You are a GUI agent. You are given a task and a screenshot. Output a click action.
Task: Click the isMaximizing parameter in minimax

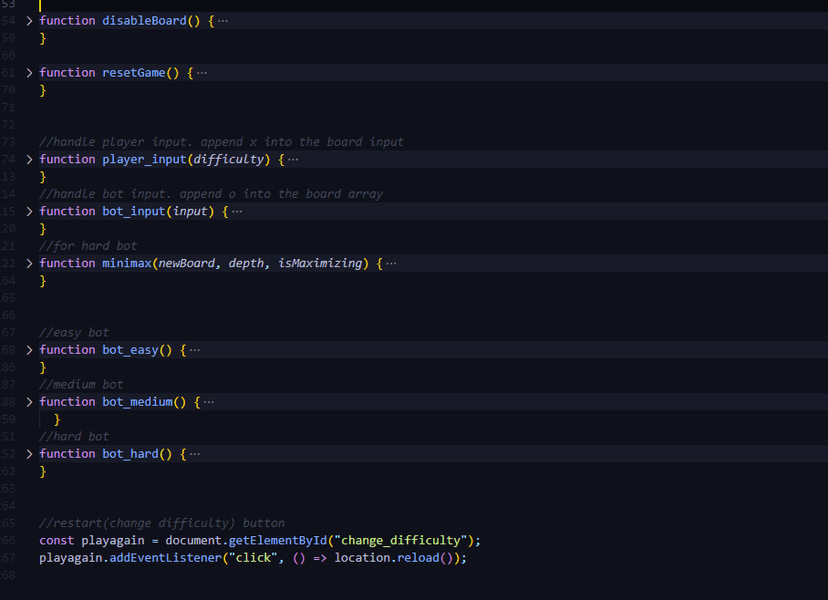(321, 263)
